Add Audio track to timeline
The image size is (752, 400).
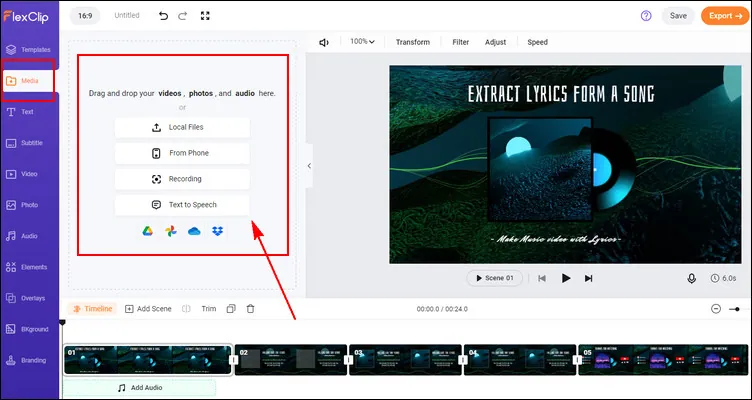pyautogui.click(x=140, y=388)
